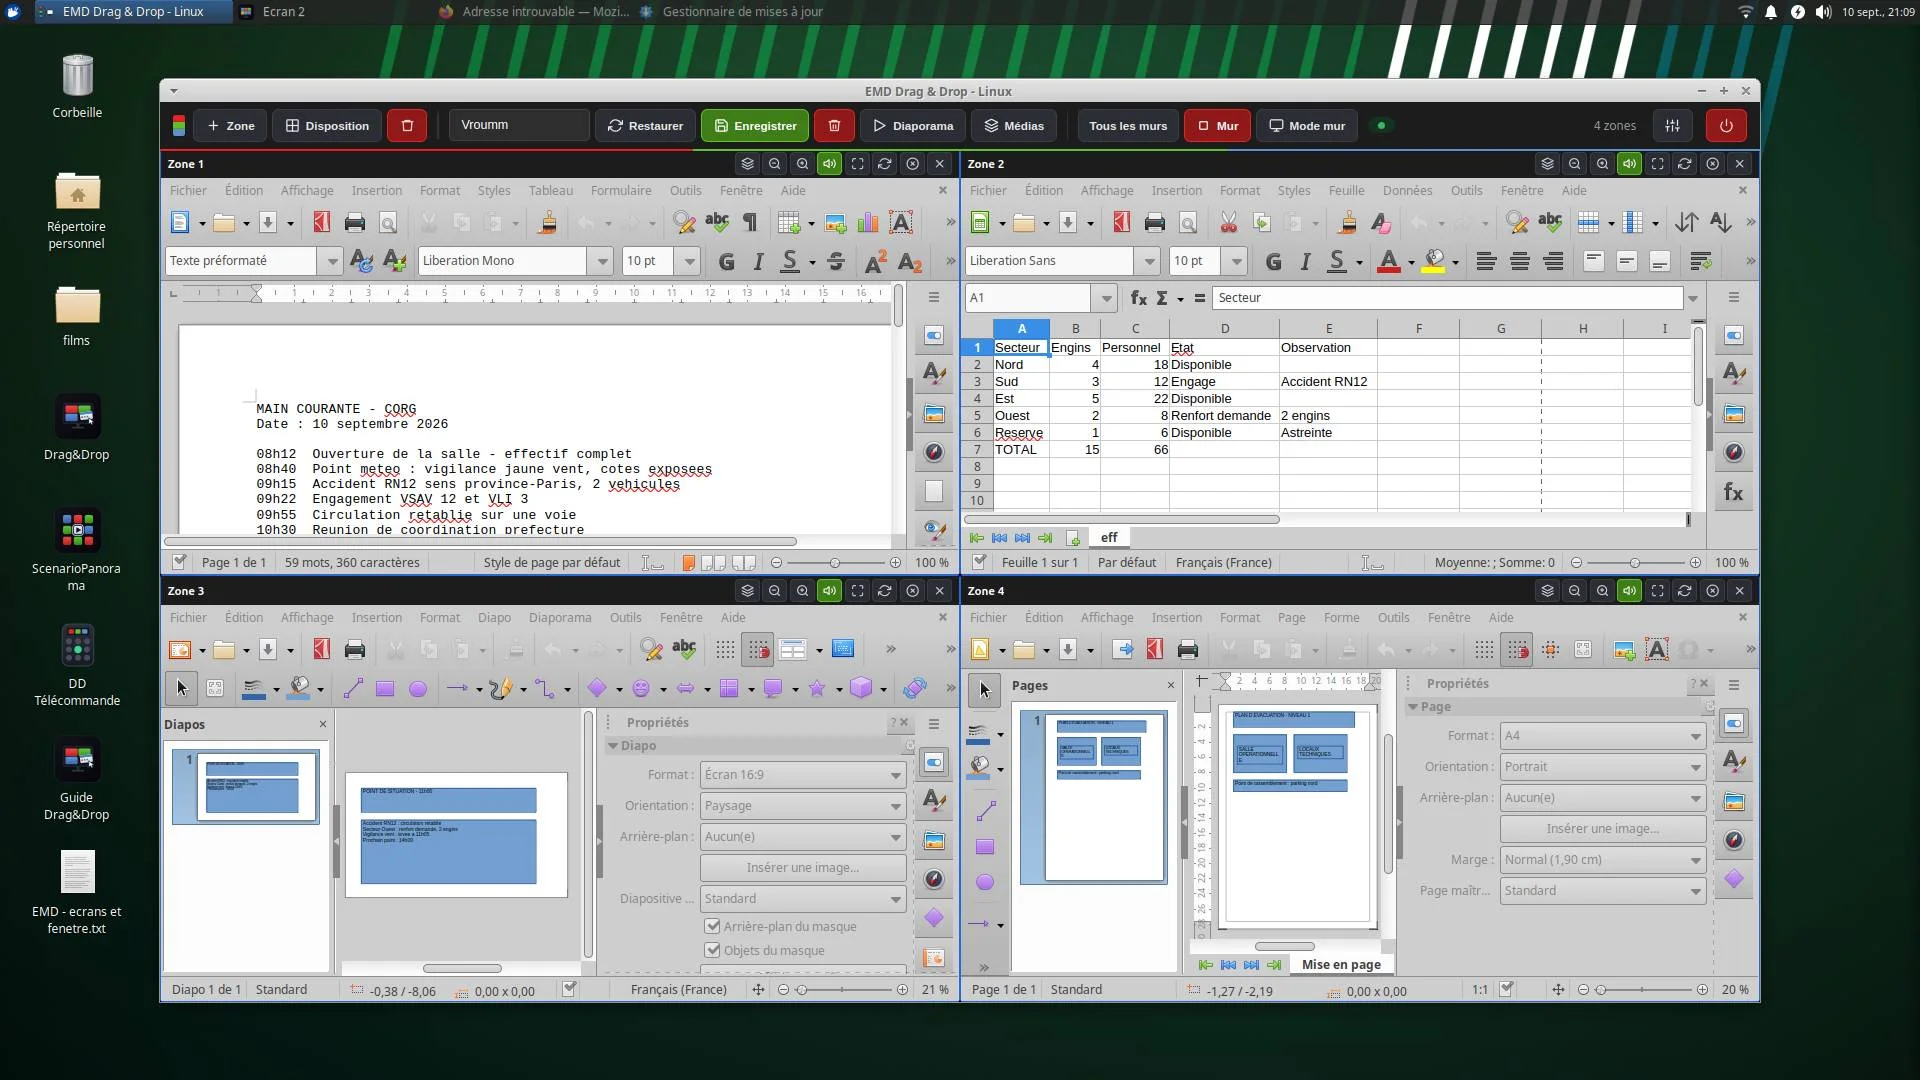Click the green Enregistrer button
1920x1080 pixels.
[x=755, y=126]
